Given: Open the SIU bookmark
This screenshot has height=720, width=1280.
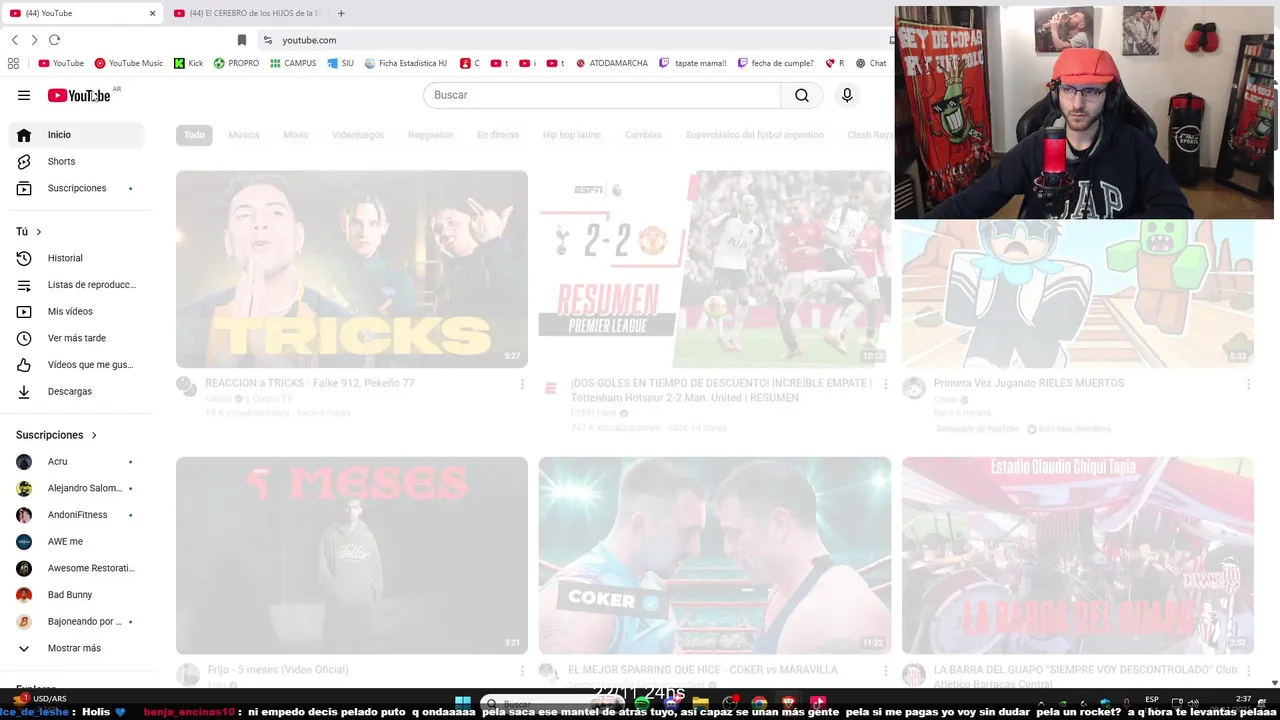Looking at the screenshot, I should 340,63.
